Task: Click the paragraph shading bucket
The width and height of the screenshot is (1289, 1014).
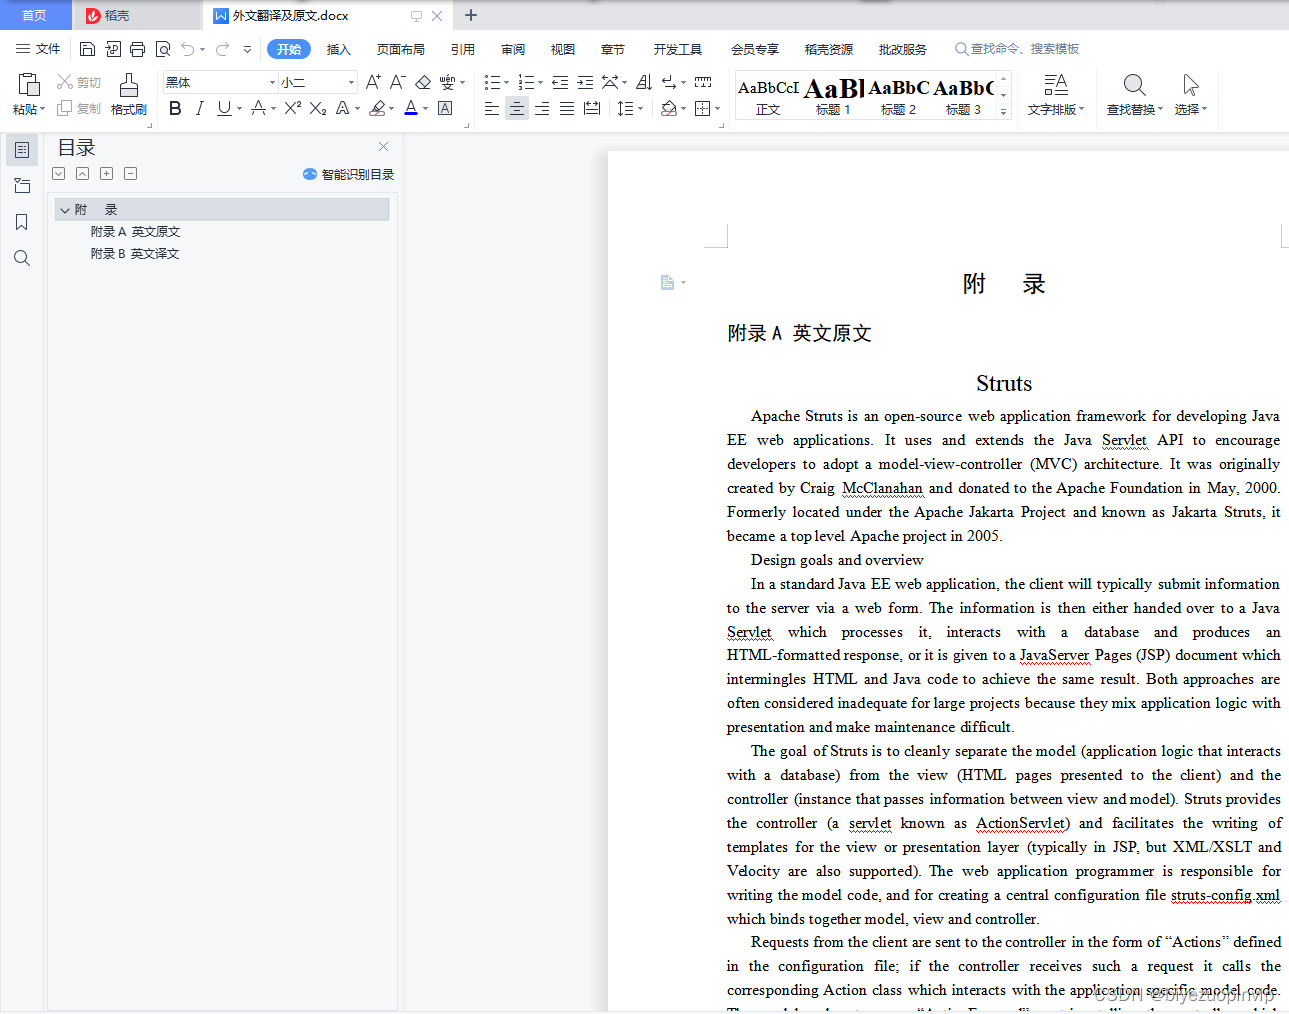Action: [669, 108]
